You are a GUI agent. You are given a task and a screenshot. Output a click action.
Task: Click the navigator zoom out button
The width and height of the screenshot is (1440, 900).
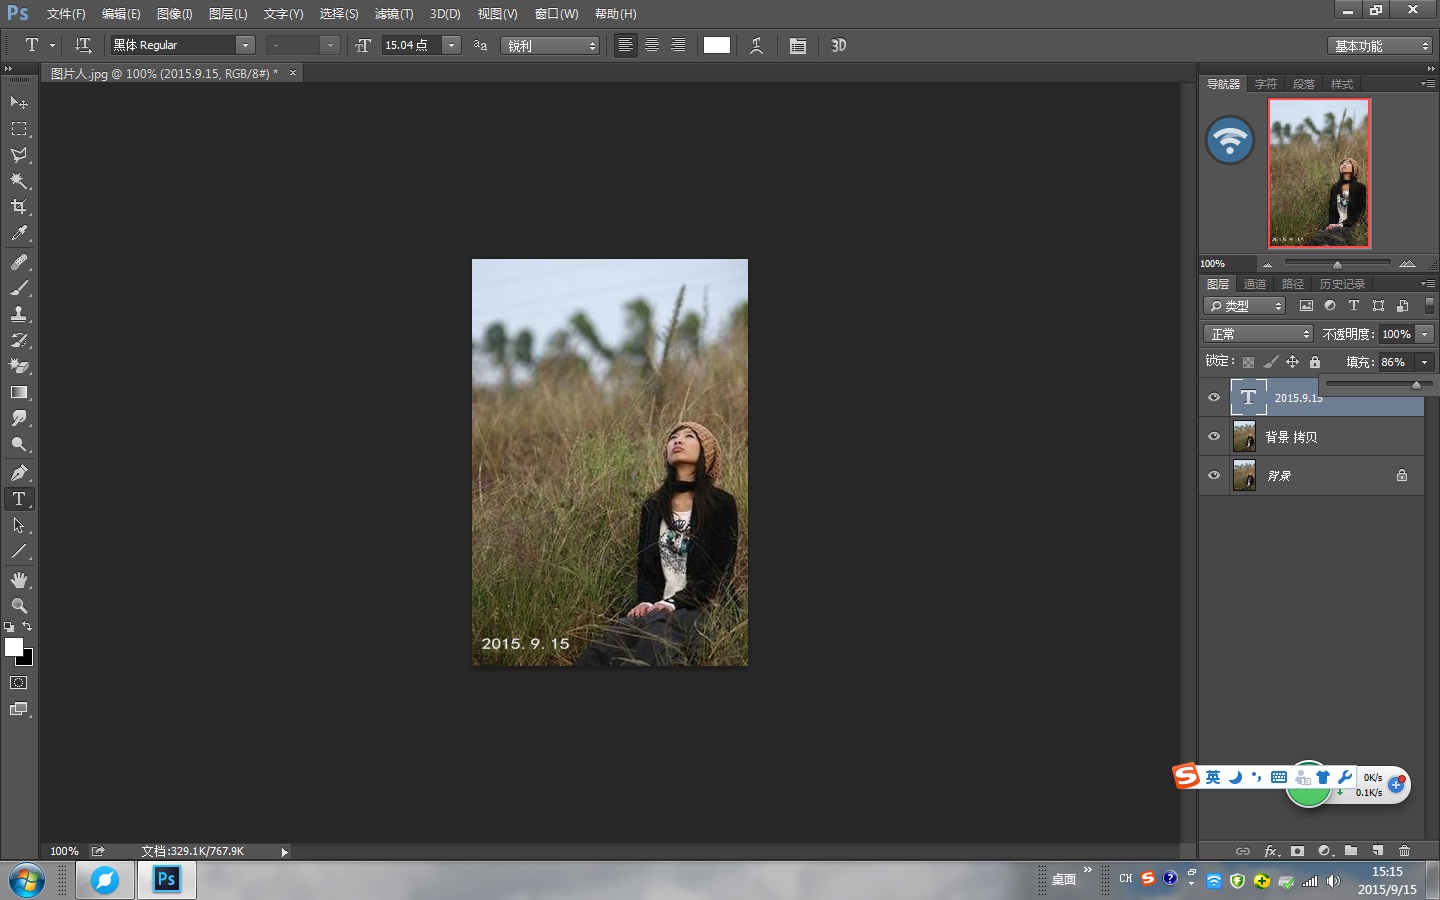tap(1267, 264)
